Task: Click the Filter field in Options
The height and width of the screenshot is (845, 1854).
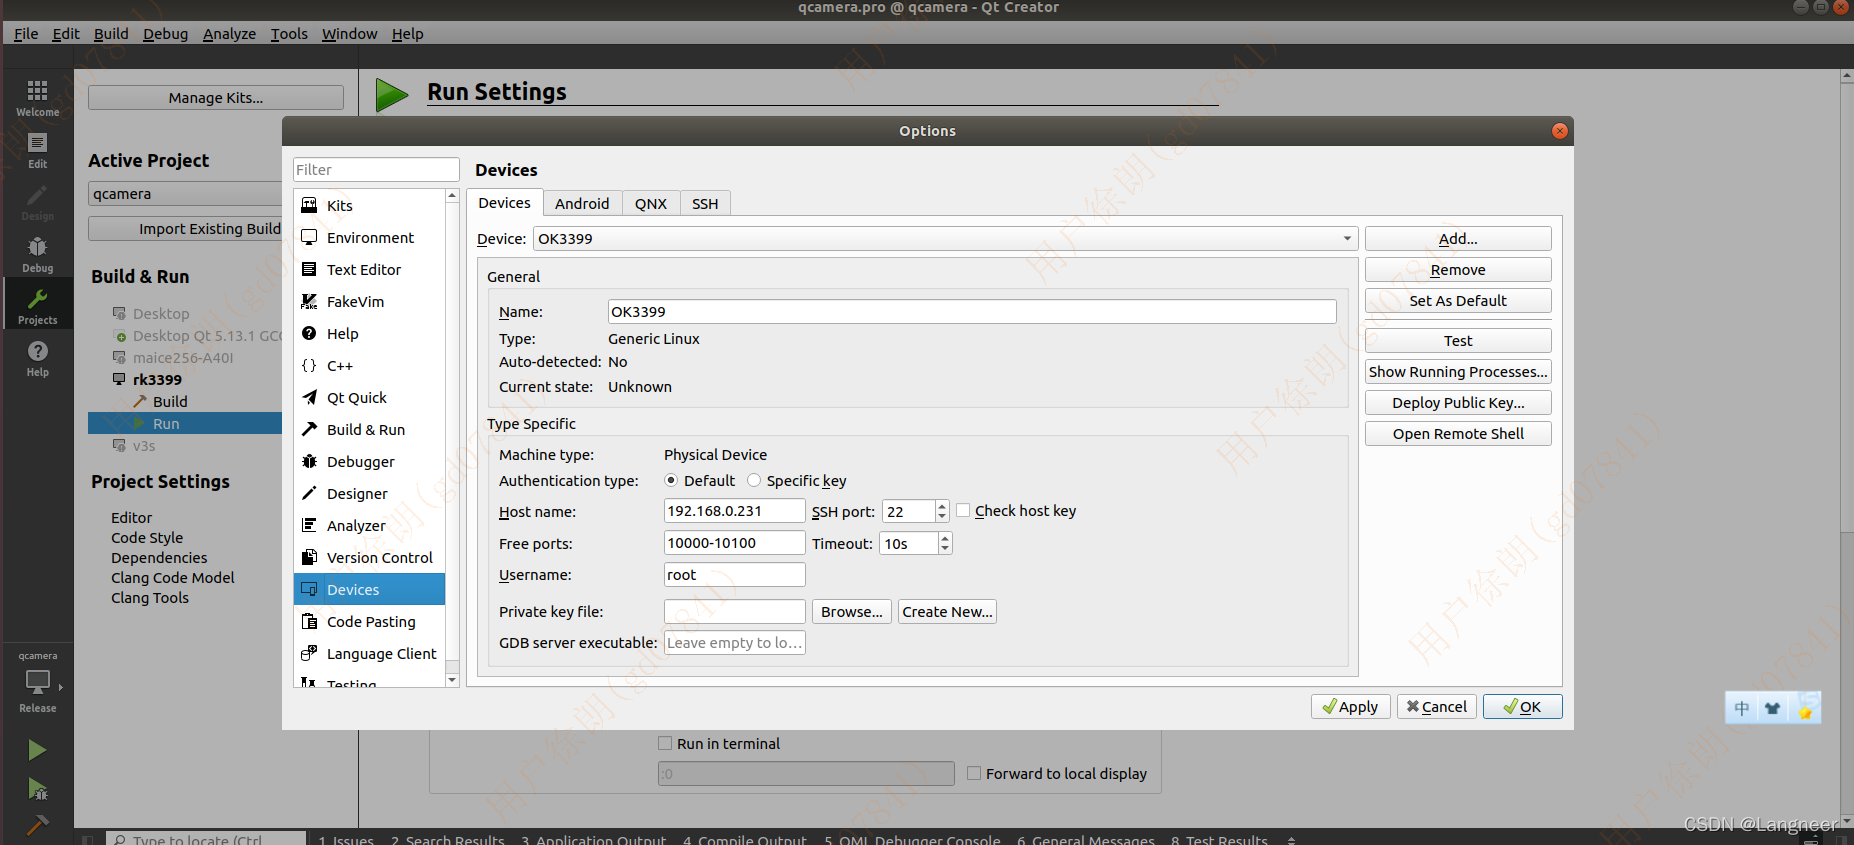Action: click(x=376, y=170)
